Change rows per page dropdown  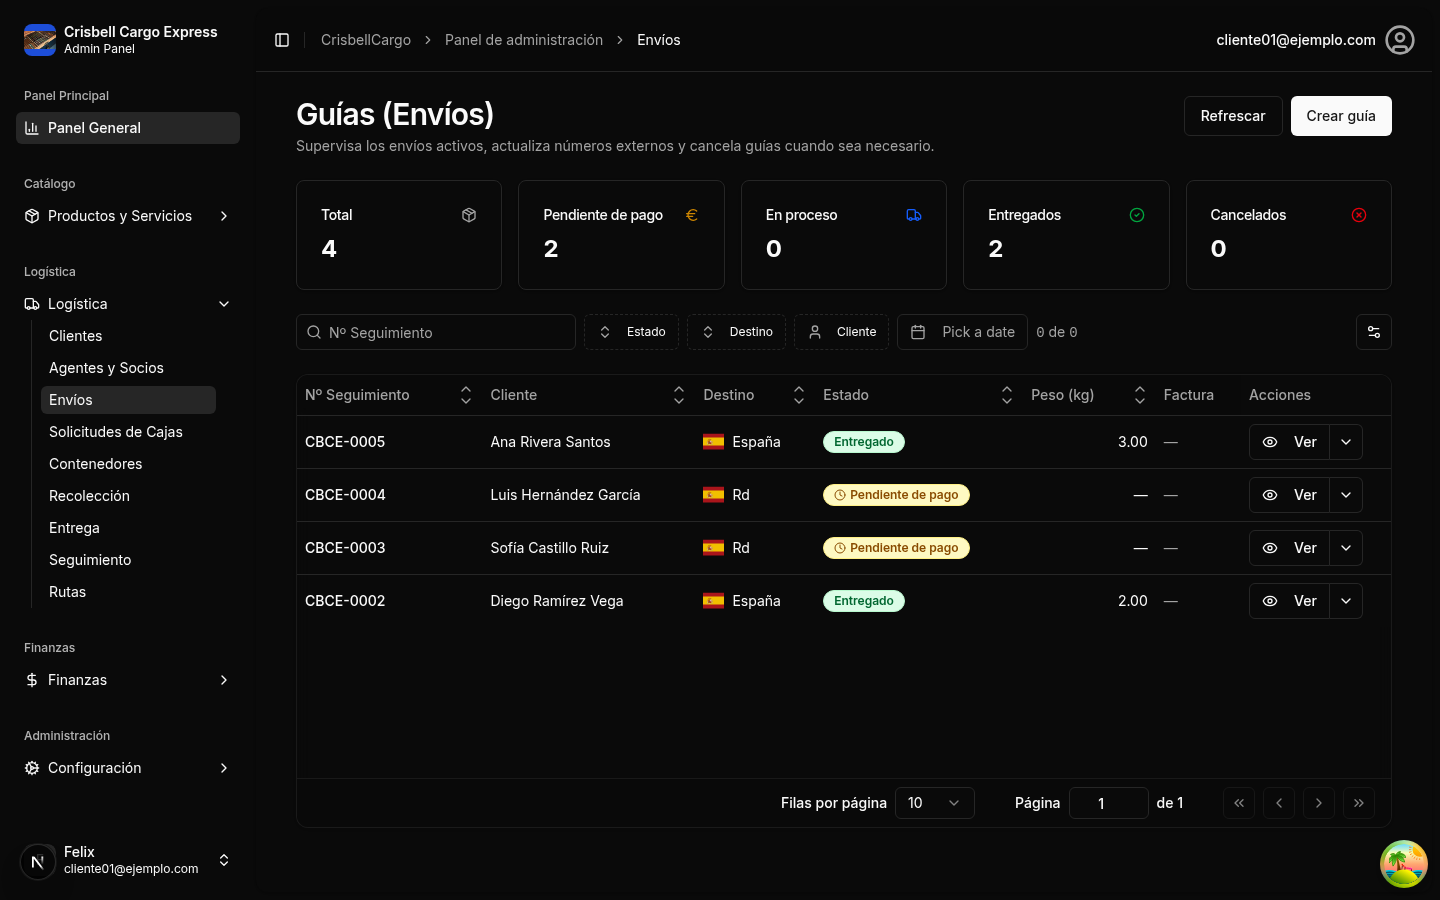934,803
